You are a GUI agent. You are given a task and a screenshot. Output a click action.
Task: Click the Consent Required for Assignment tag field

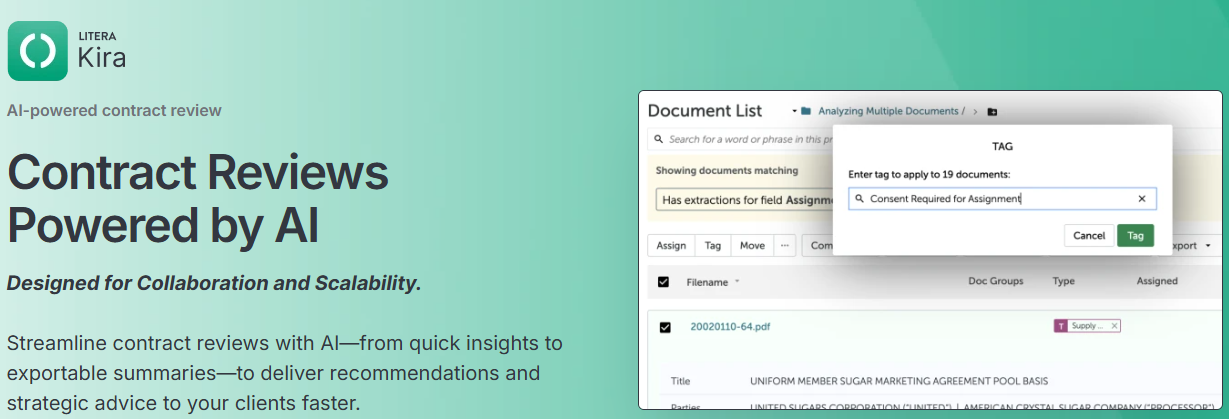pyautogui.click(x=1002, y=199)
